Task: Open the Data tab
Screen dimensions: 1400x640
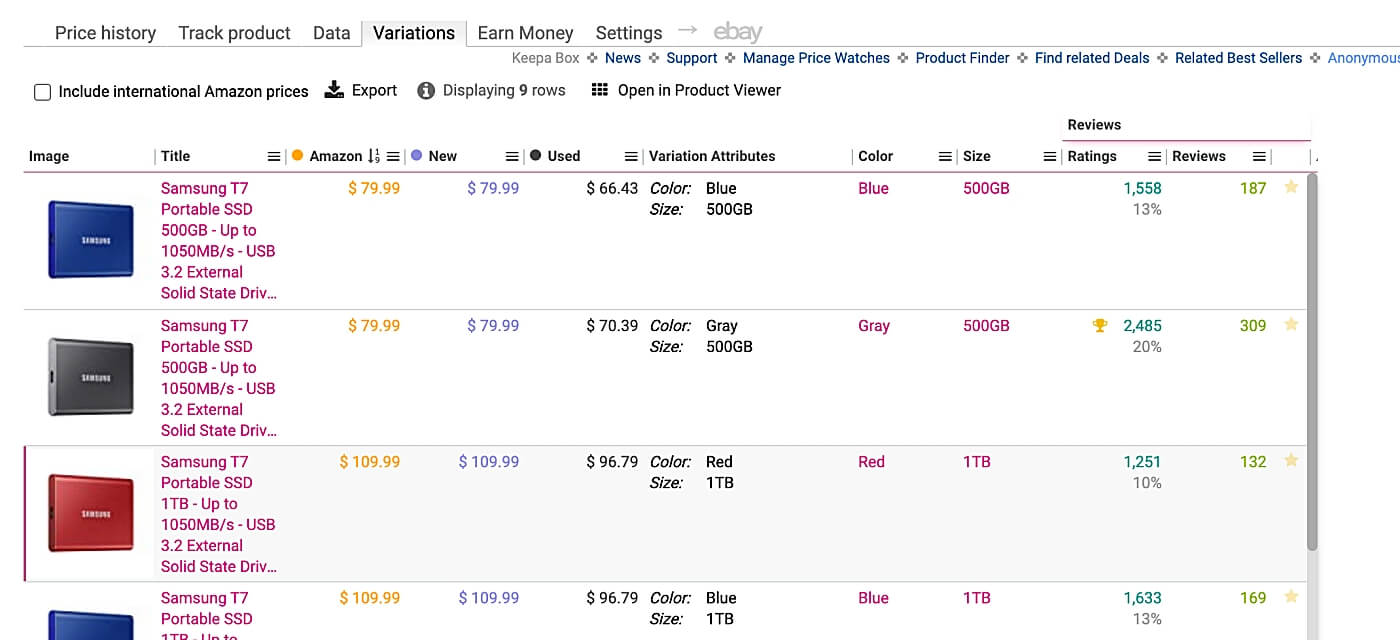Action: pyautogui.click(x=331, y=33)
